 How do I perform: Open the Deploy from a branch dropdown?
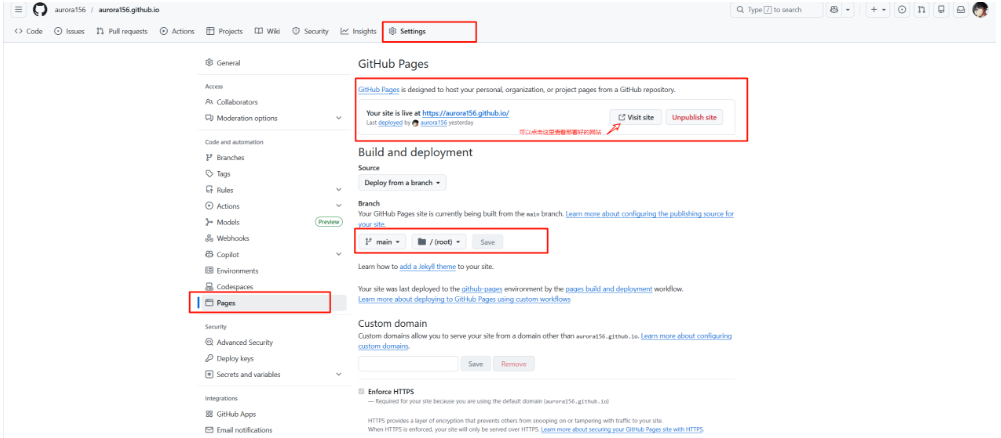pos(402,183)
